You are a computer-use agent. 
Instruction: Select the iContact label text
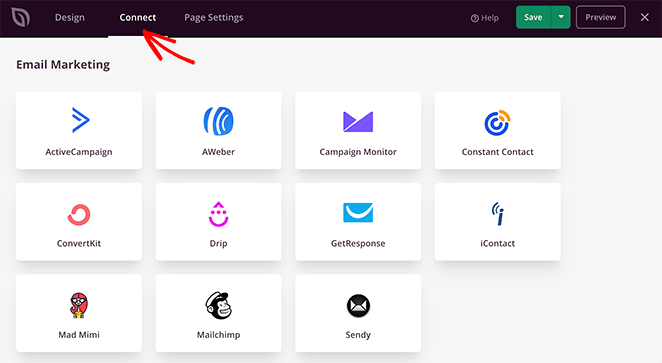click(x=497, y=244)
